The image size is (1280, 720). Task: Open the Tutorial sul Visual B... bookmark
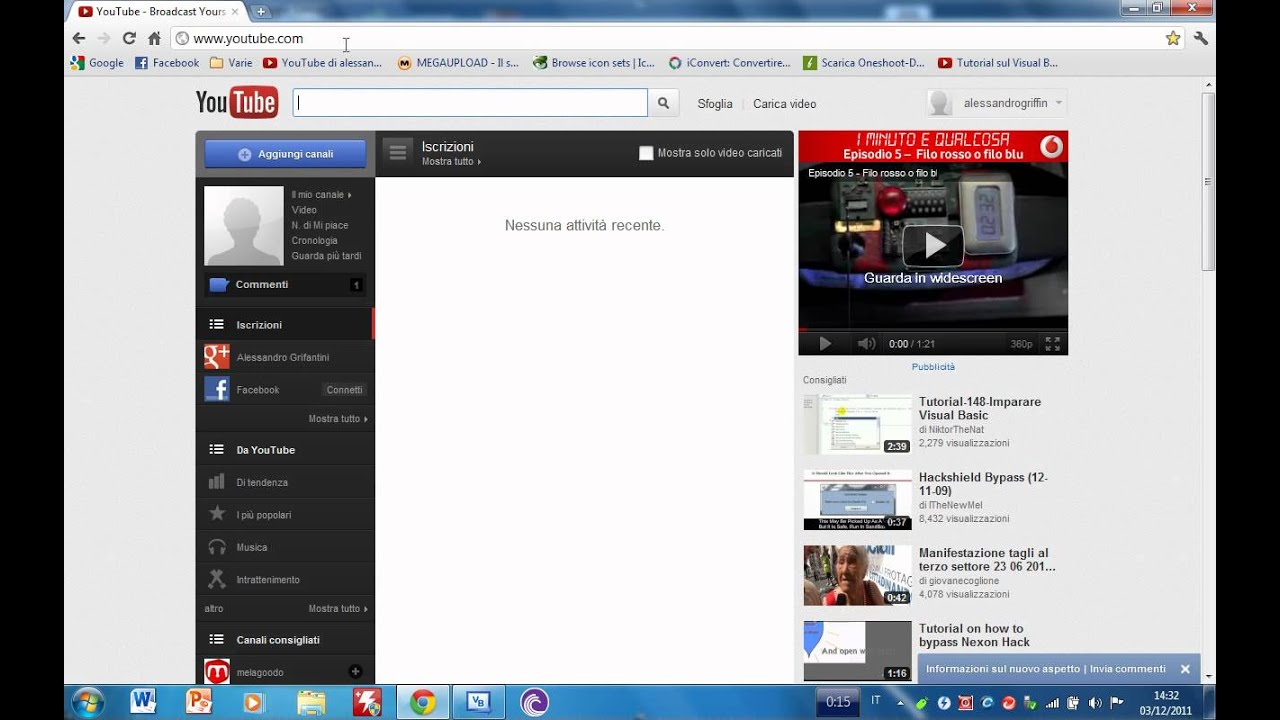coord(998,62)
